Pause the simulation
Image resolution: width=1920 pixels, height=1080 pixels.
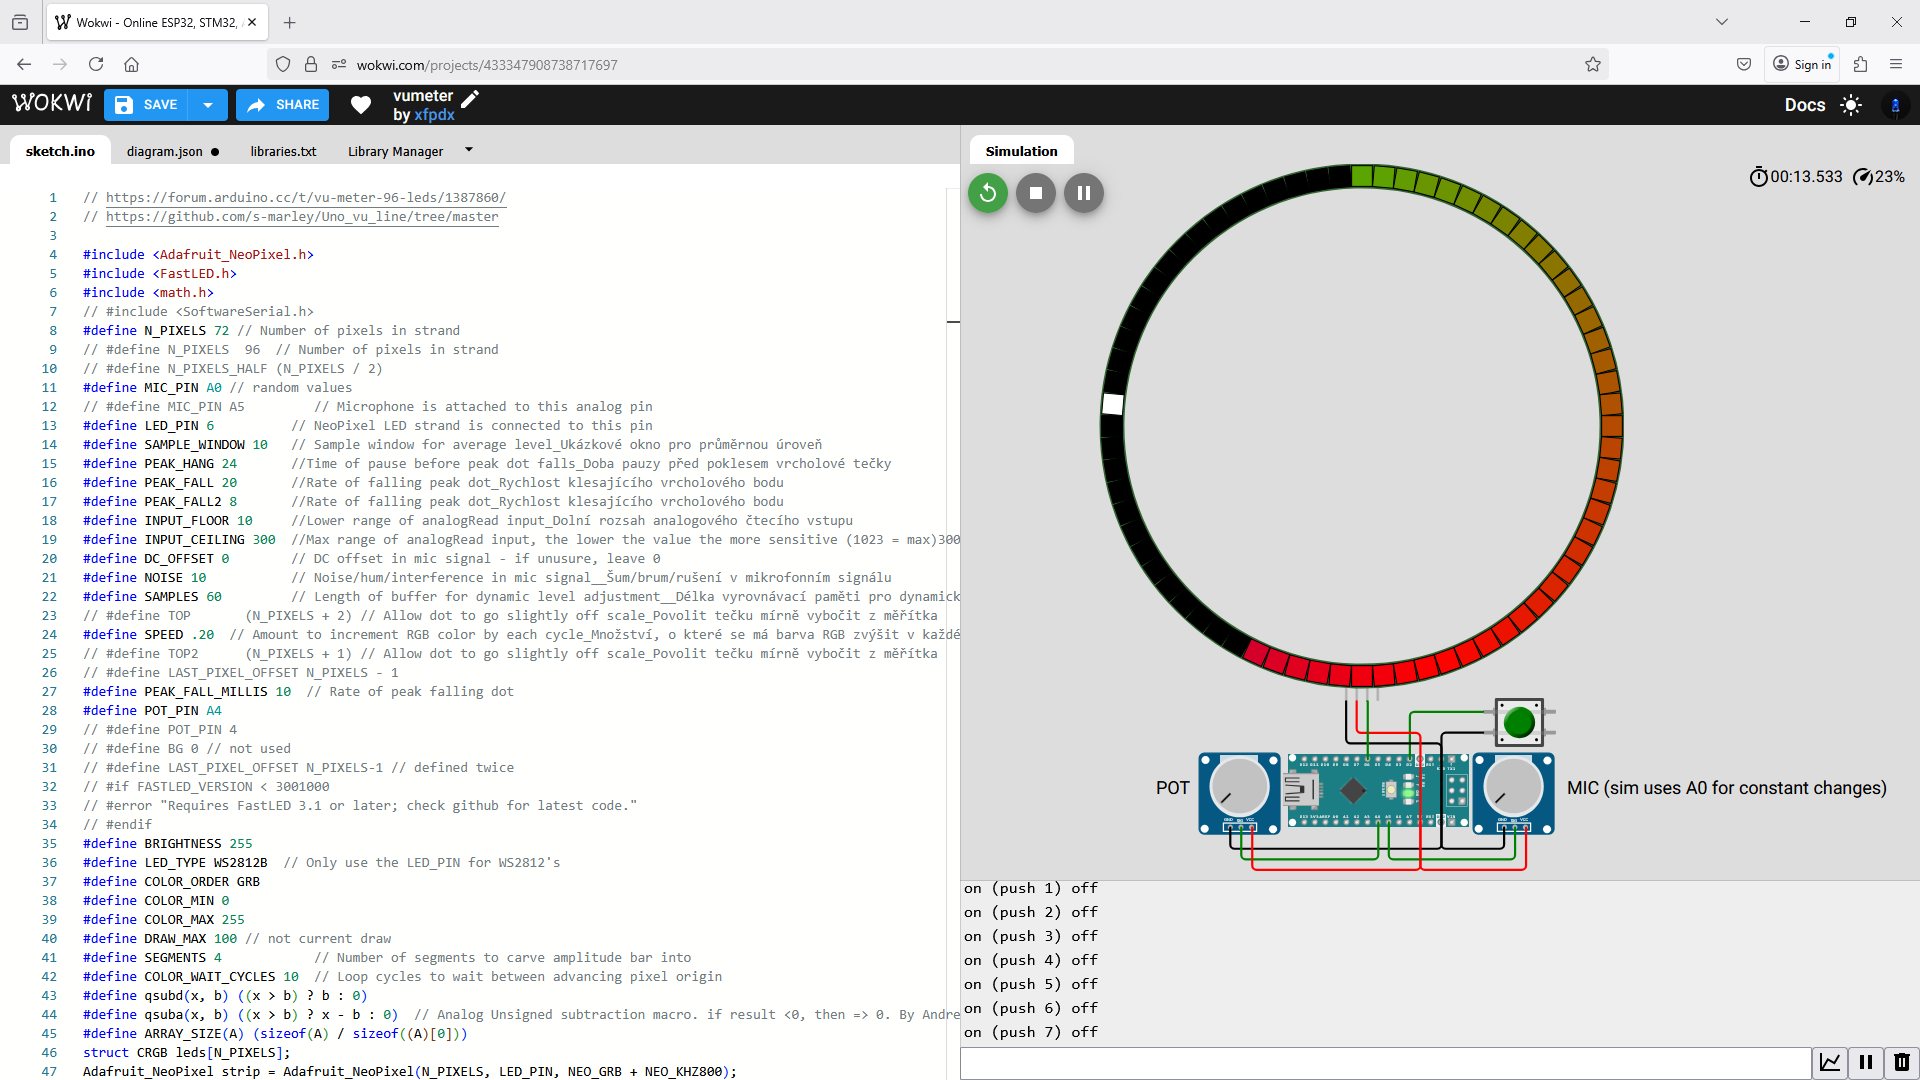[x=1083, y=193]
